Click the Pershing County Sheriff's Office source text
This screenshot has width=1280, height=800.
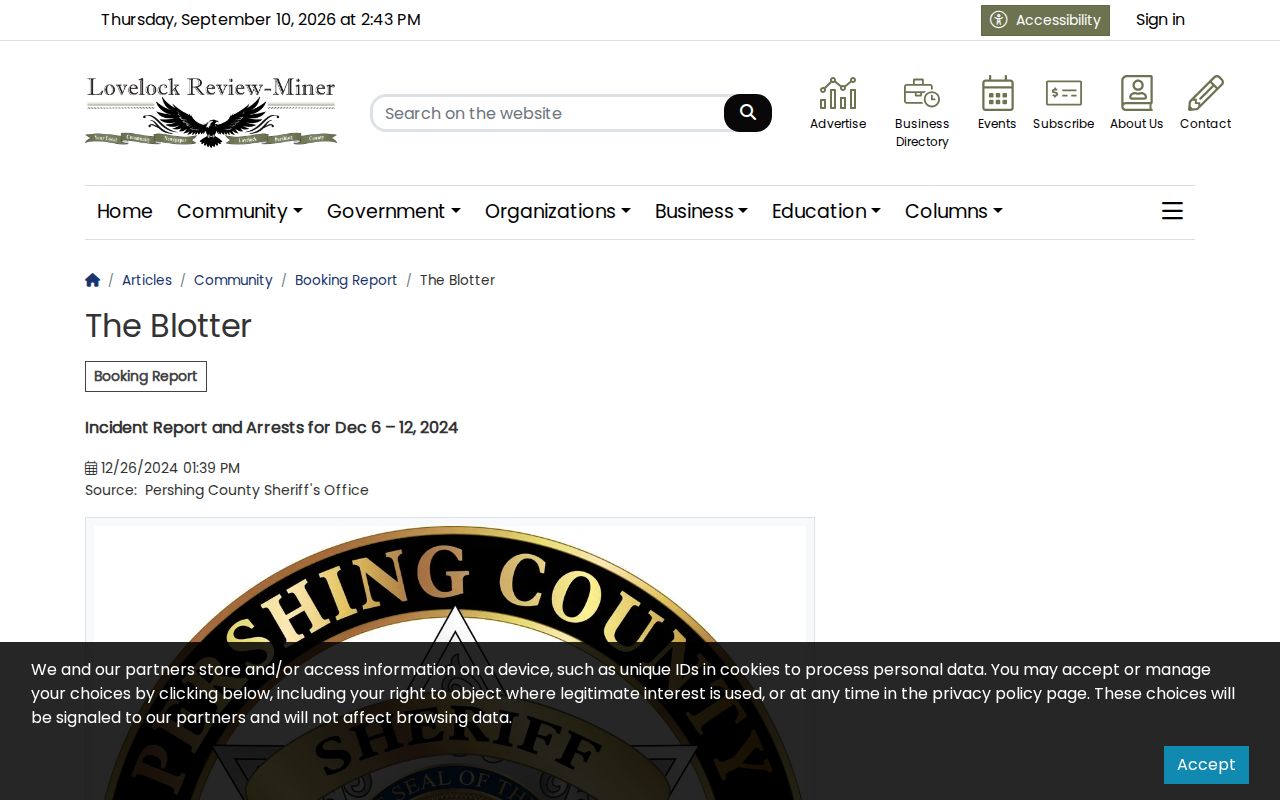(257, 490)
